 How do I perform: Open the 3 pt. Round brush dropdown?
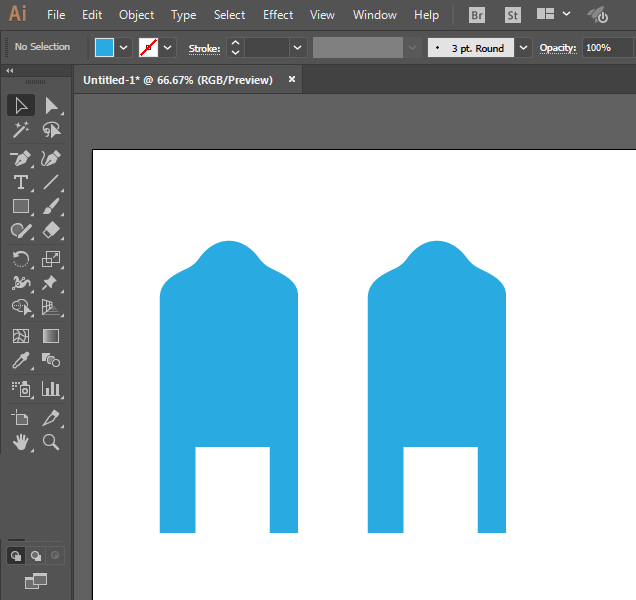[x=524, y=47]
